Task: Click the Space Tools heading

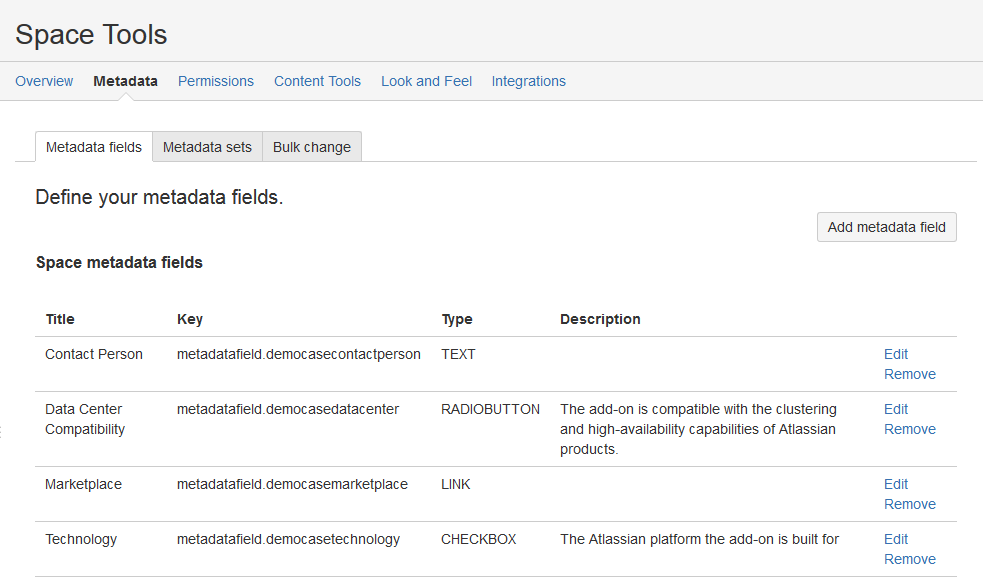Action: click(x=90, y=34)
